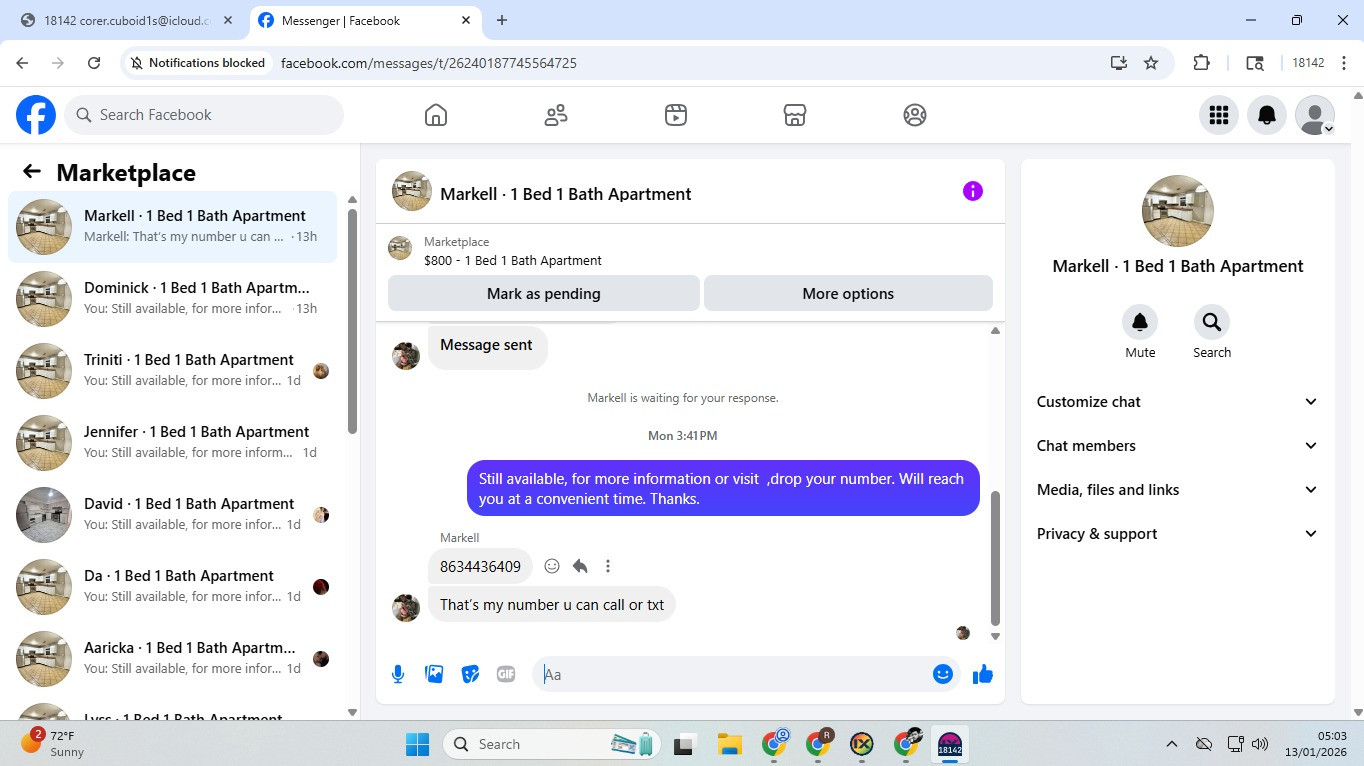
Task: Open File Explorer from taskbar
Action: tap(729, 744)
